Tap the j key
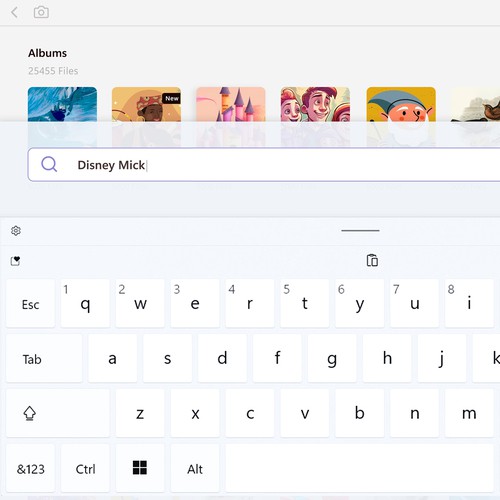The image size is (500, 500). tap(442, 358)
